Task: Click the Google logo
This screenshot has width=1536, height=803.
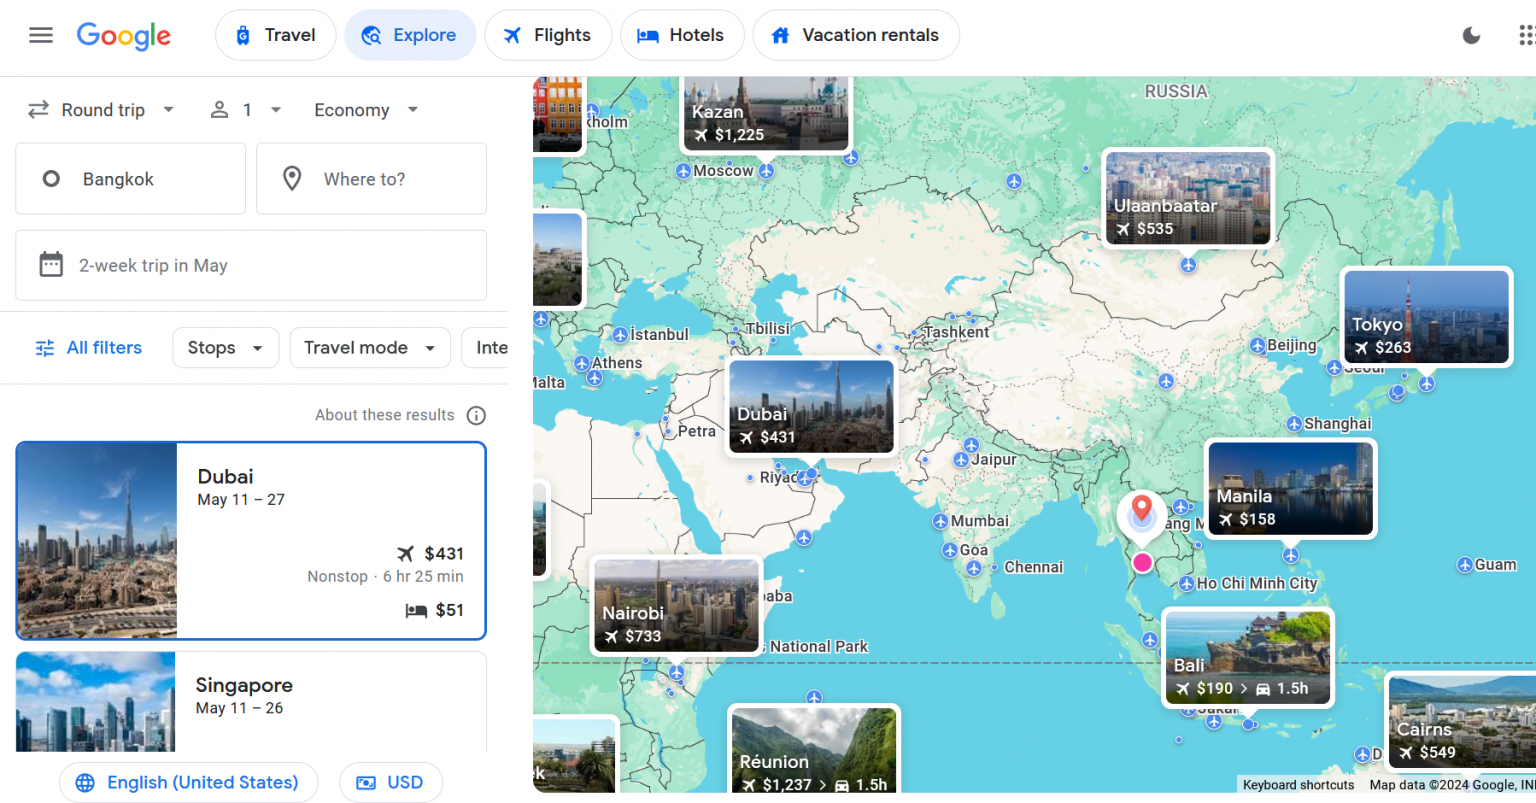Action: [x=123, y=36]
